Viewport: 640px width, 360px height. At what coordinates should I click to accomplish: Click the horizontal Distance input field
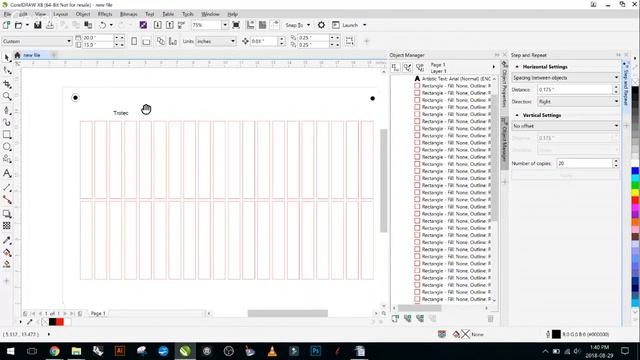575,89
